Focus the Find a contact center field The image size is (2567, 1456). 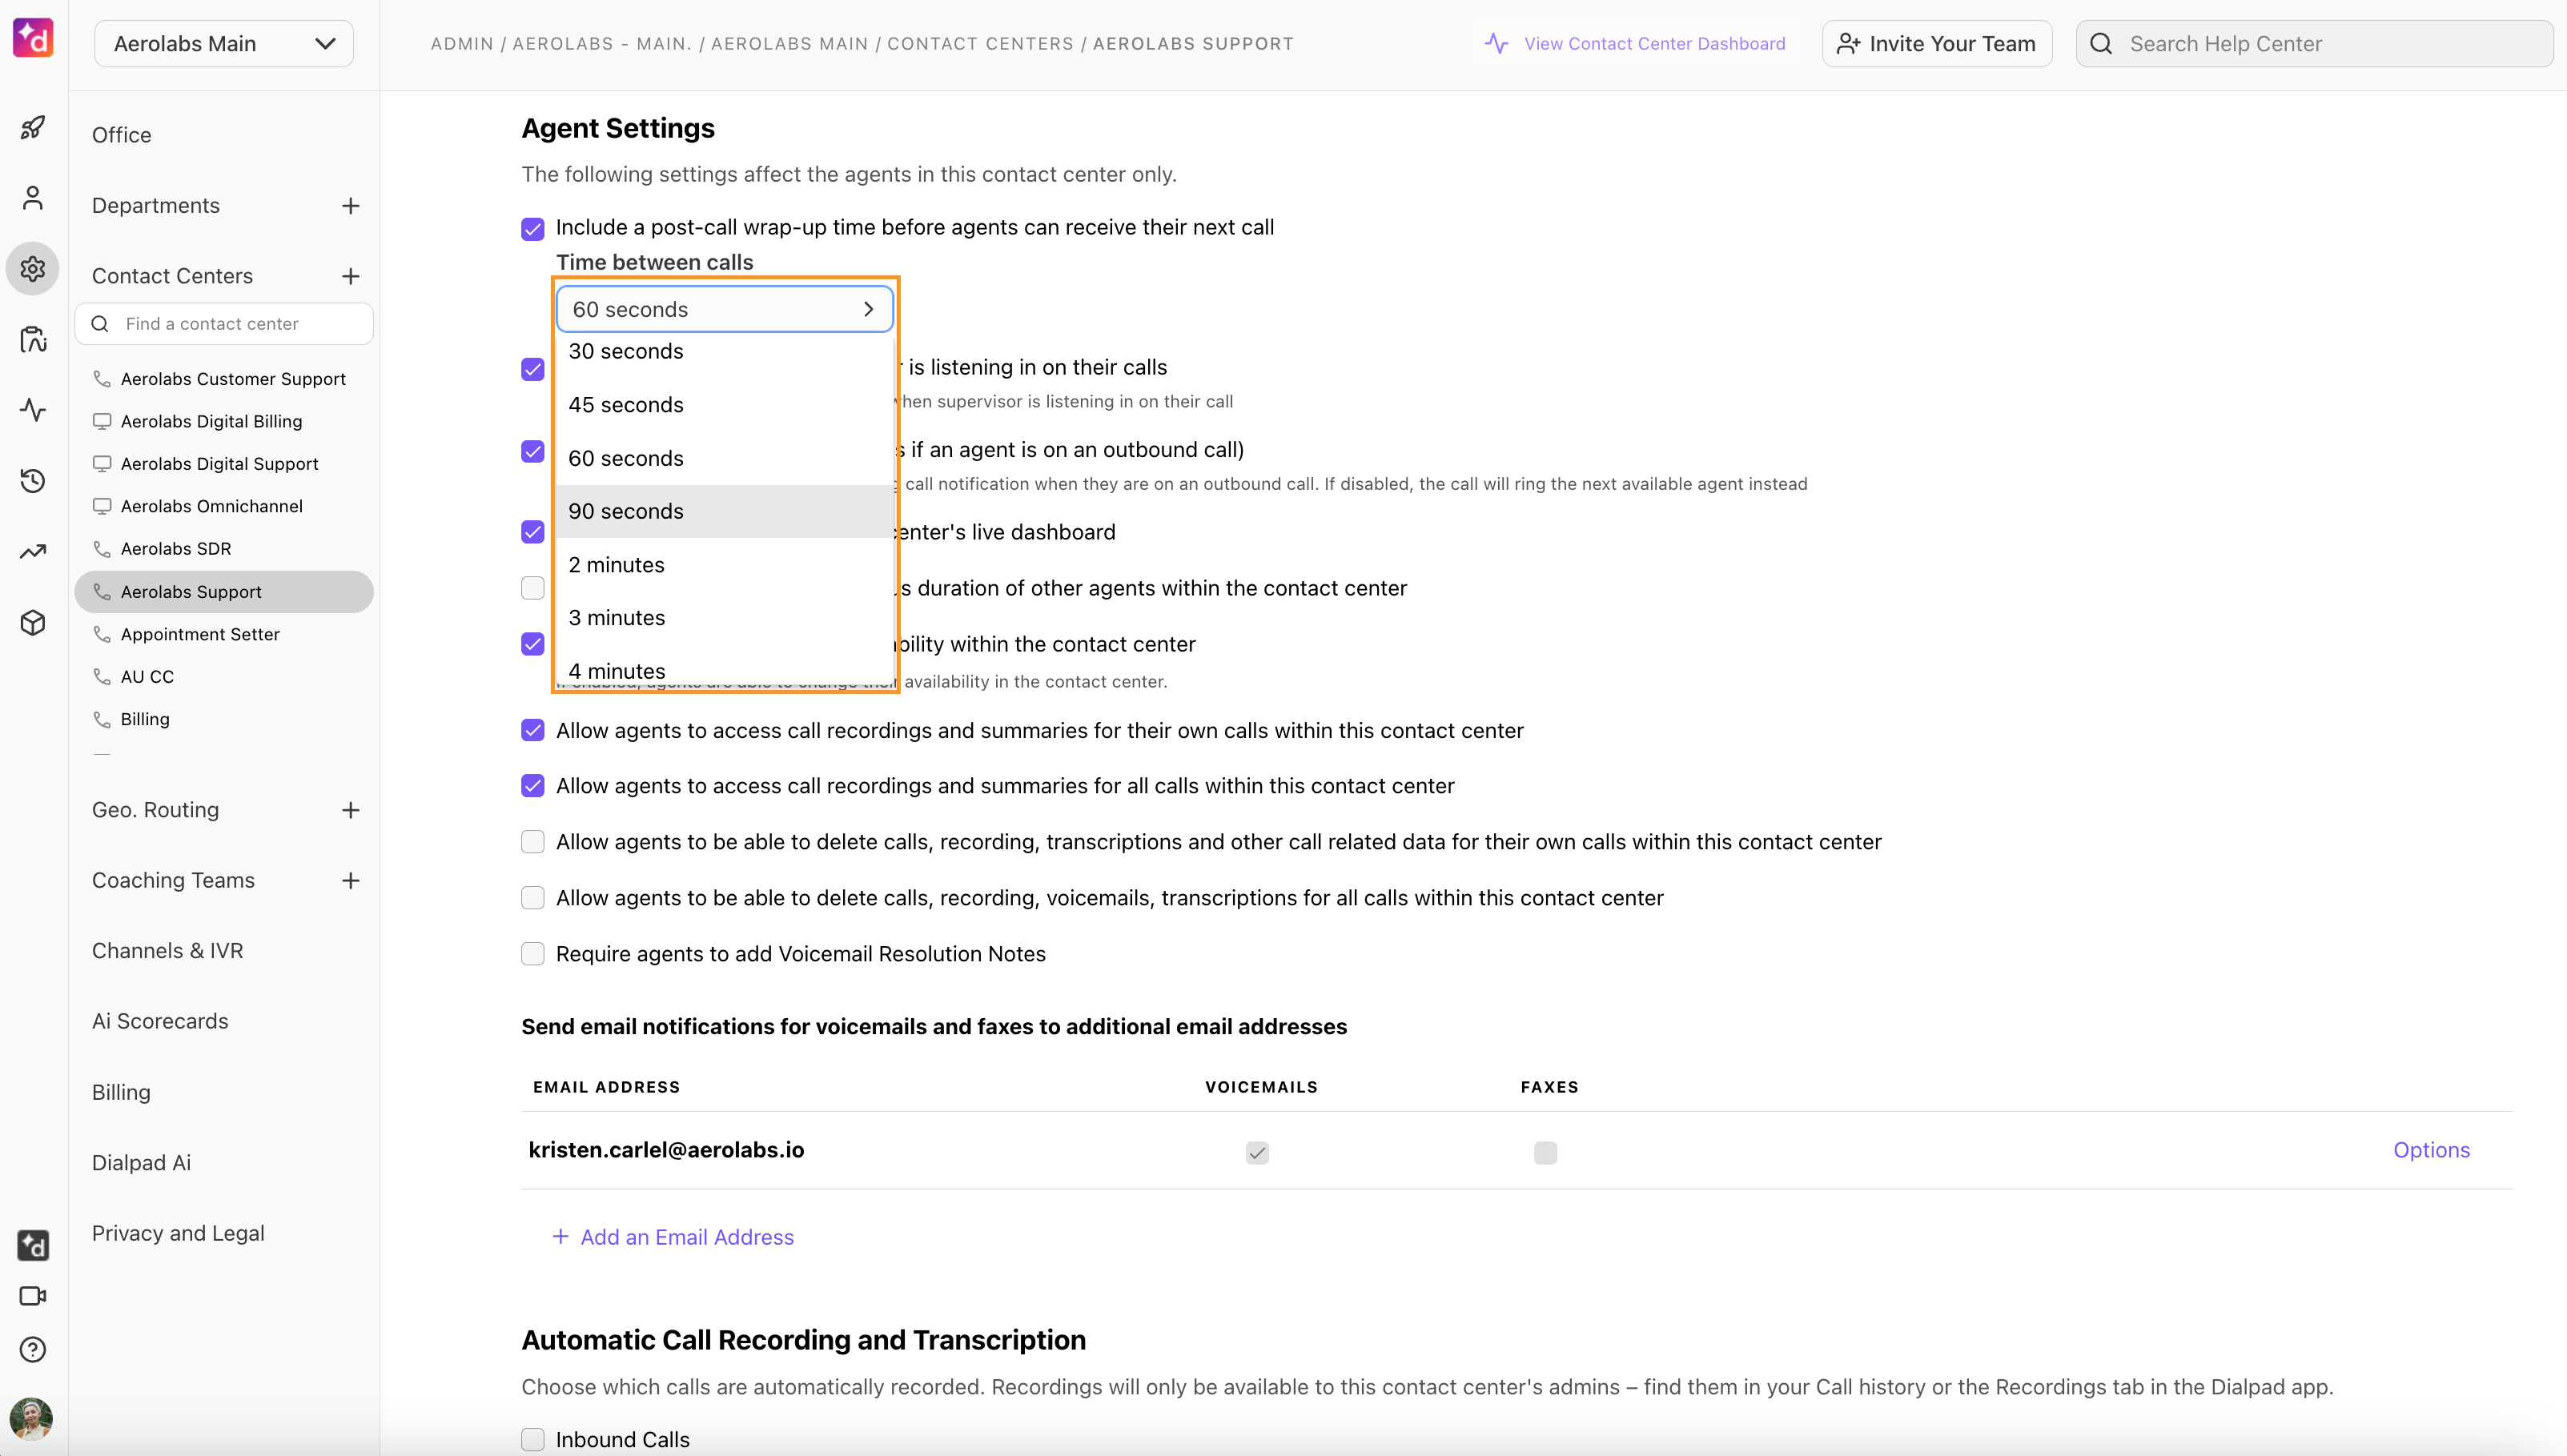tap(224, 324)
